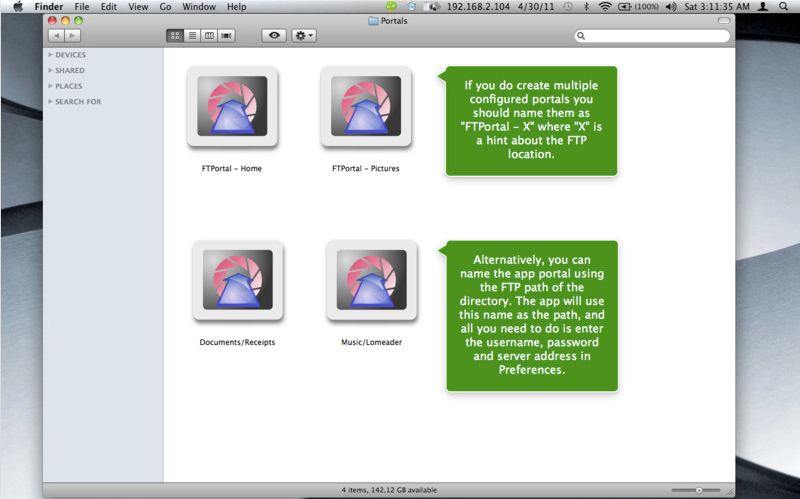Open the Documents/Receipts portal icon
Screen dimensions: 800x499
[238, 280]
